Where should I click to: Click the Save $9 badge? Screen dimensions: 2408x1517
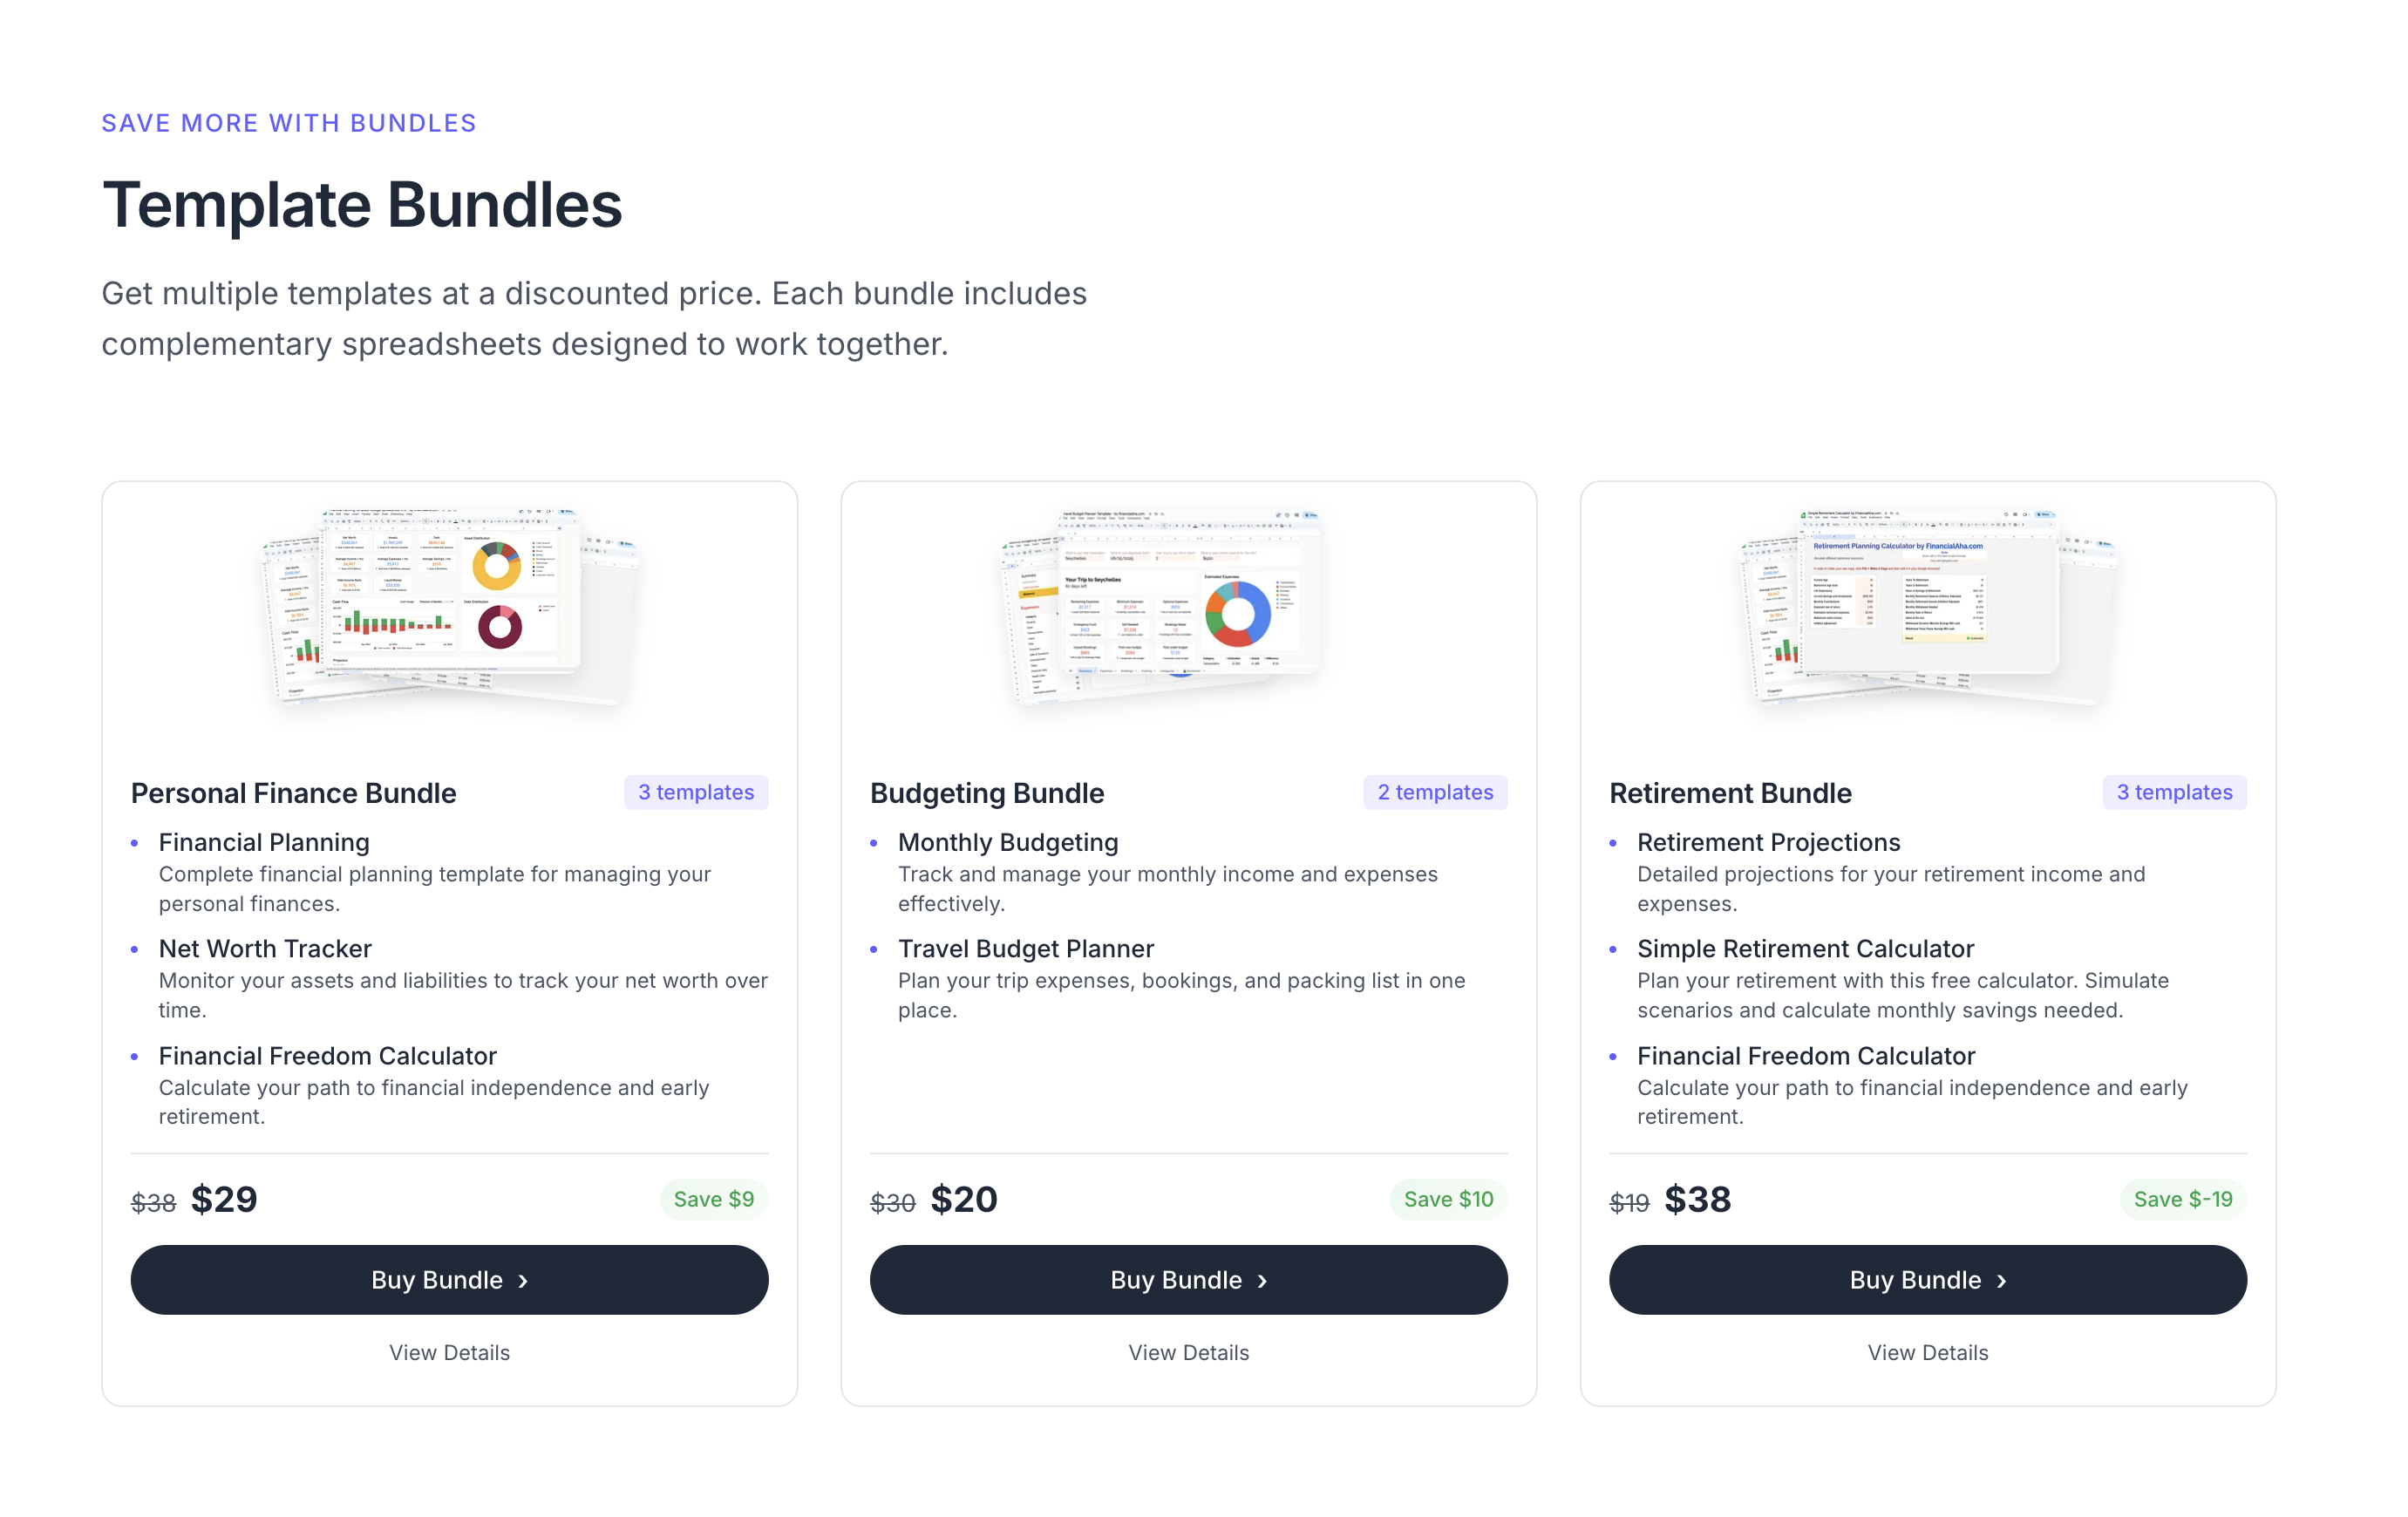(713, 1199)
